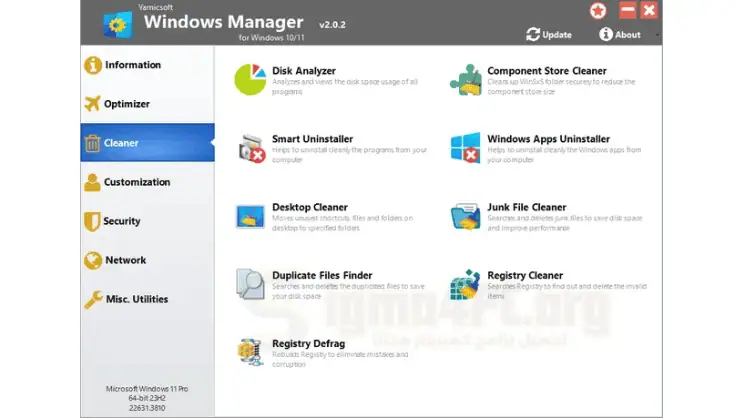Screen dimensions: 743x418
Task: Click the Misc. Utilities wrench icon
Action: click(93, 300)
